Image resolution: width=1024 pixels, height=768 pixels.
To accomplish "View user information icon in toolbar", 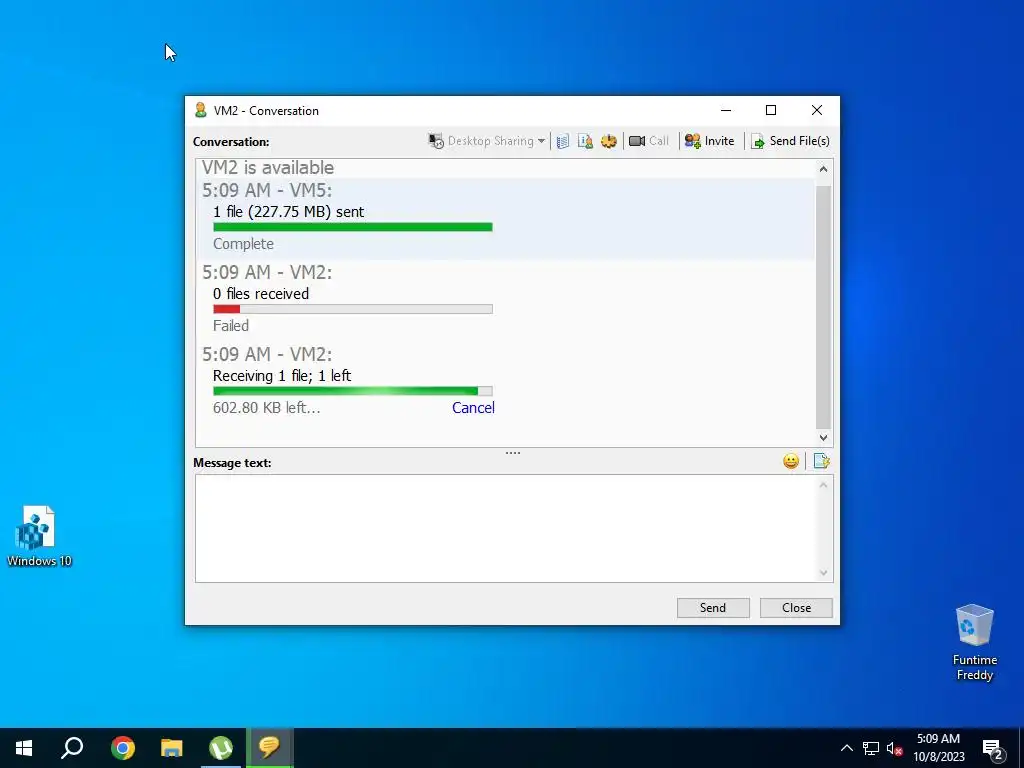I will 585,141.
